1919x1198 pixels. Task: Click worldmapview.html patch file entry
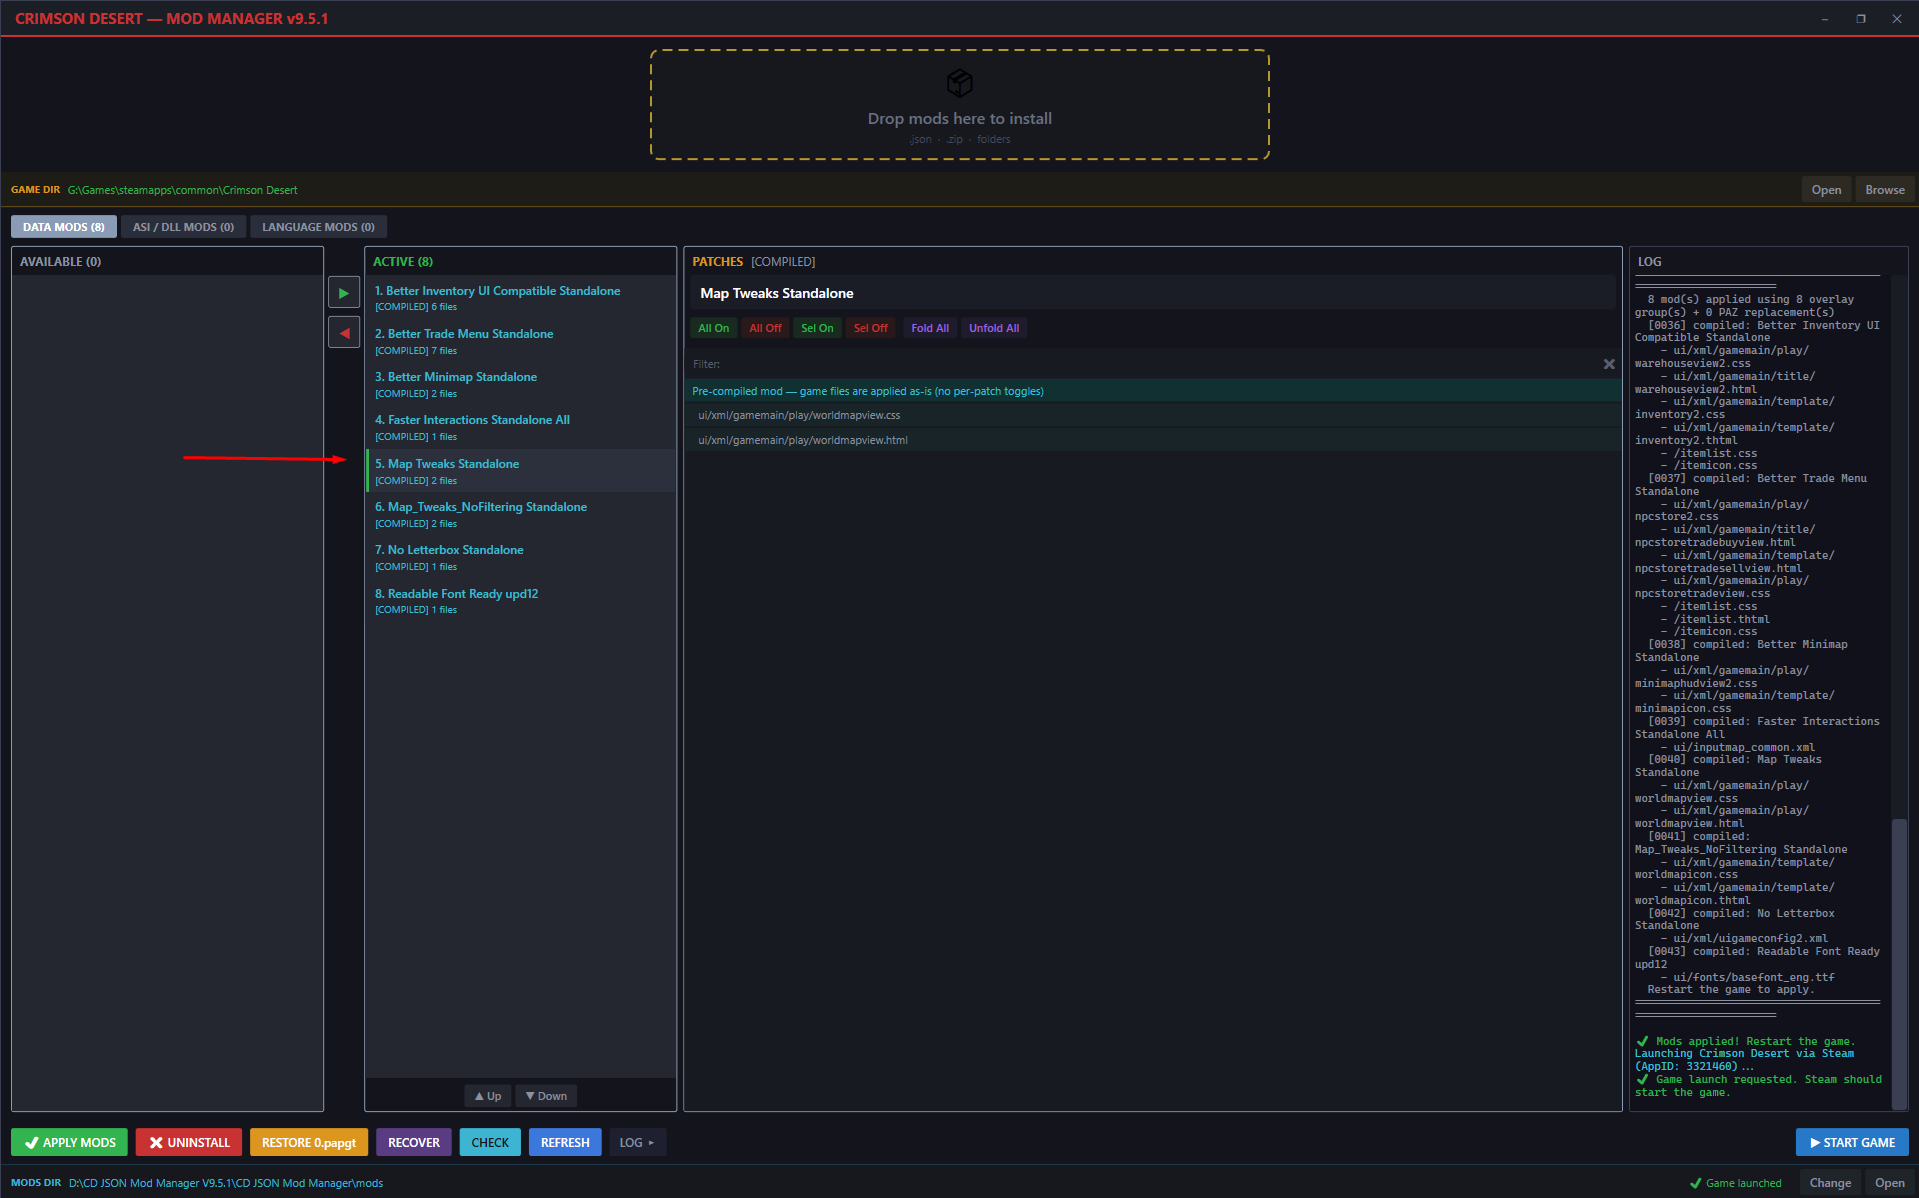pos(1153,440)
